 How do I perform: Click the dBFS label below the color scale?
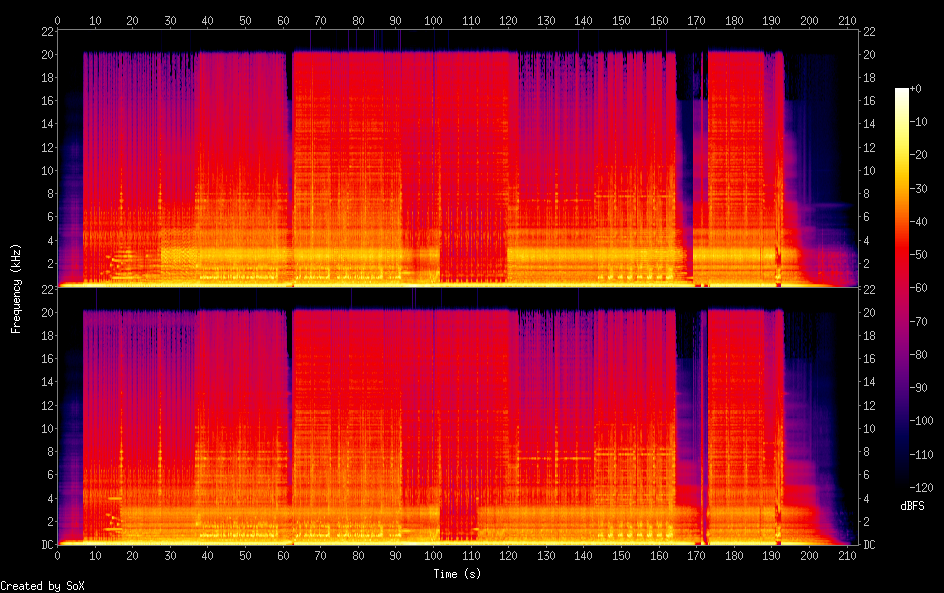point(911,506)
